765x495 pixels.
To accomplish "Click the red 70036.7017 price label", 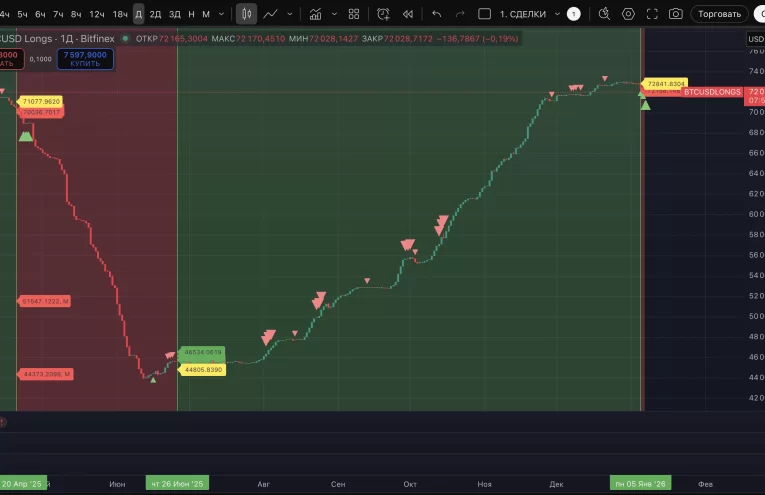I will coord(41,112).
